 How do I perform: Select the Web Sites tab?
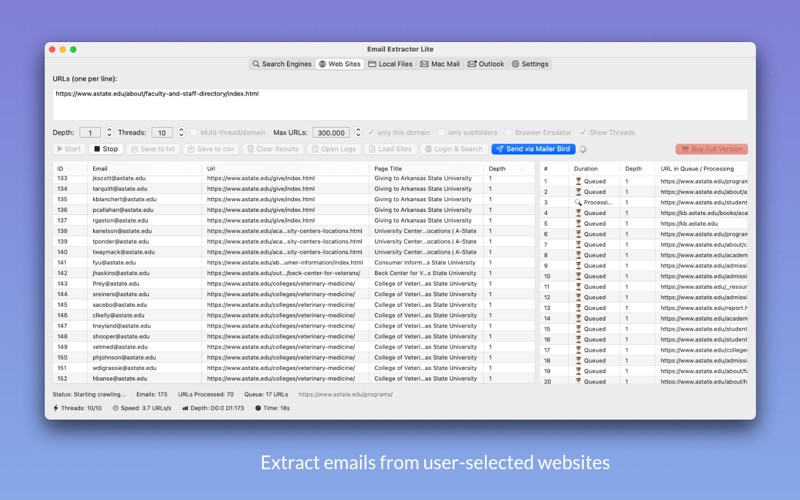340,64
